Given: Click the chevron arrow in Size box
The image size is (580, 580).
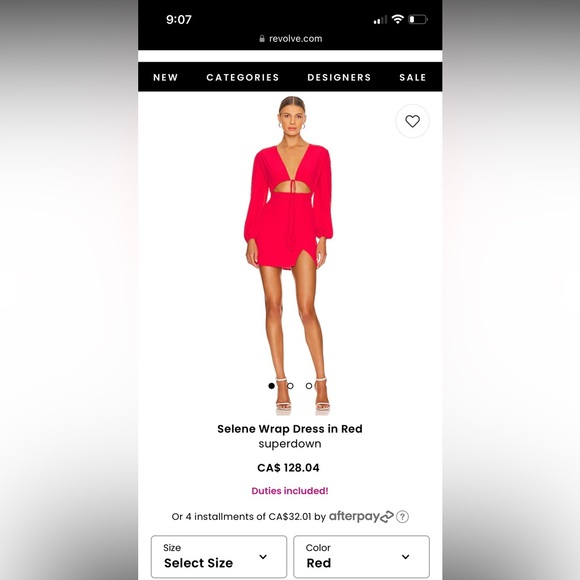Looking at the screenshot, I should [263, 557].
